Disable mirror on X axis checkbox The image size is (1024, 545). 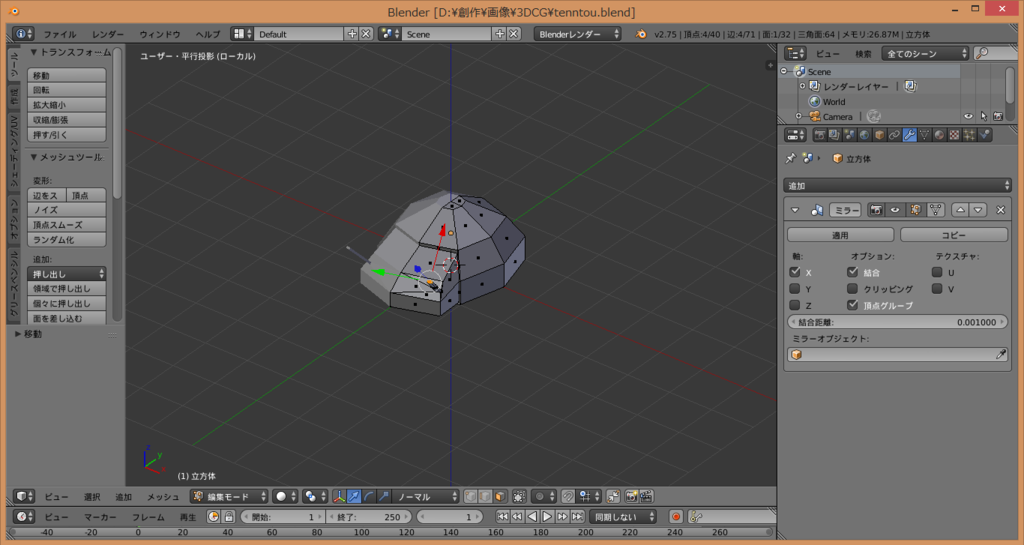(x=795, y=272)
